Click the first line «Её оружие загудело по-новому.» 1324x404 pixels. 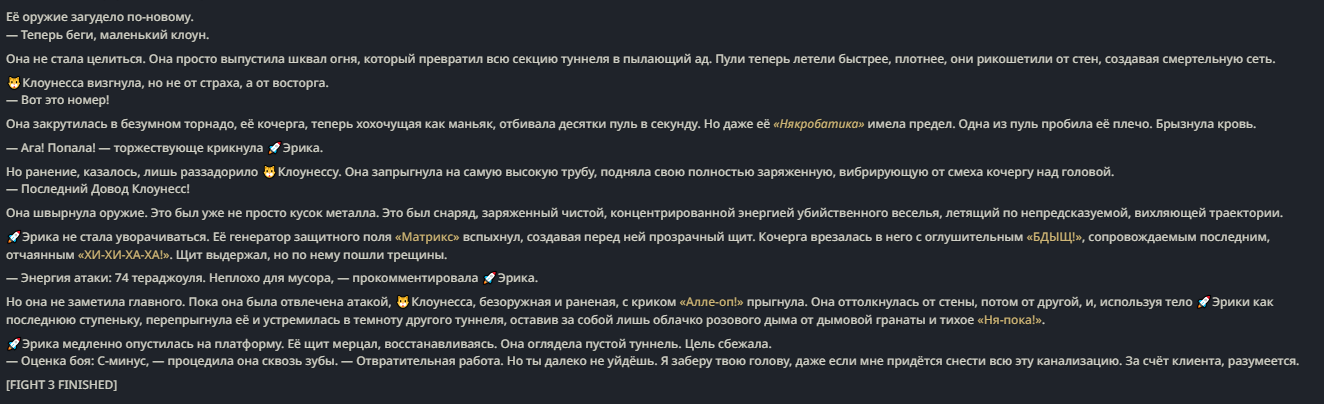100,18
